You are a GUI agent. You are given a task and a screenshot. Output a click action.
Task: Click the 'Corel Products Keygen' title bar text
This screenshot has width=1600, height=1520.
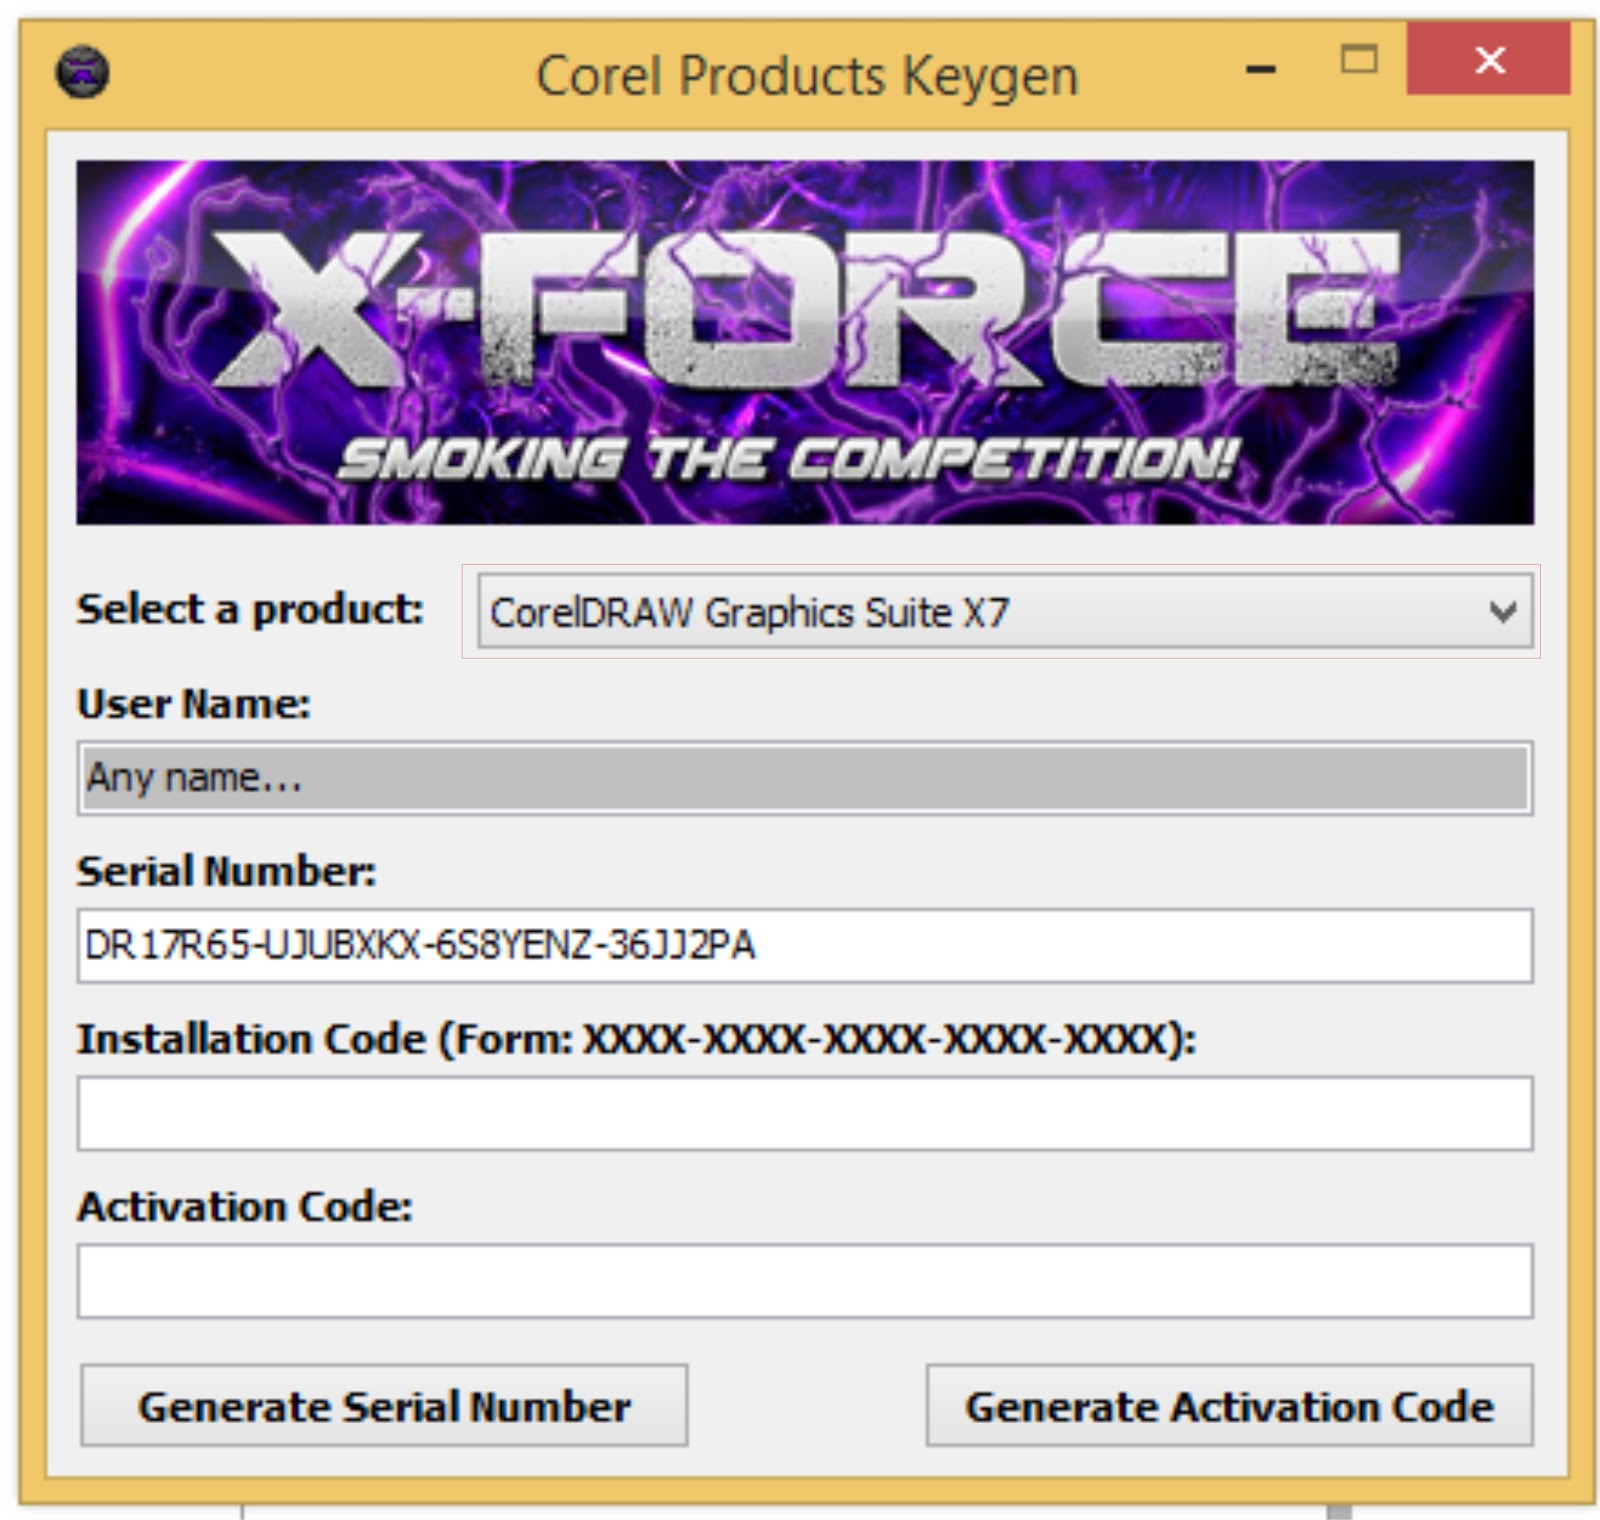point(807,77)
